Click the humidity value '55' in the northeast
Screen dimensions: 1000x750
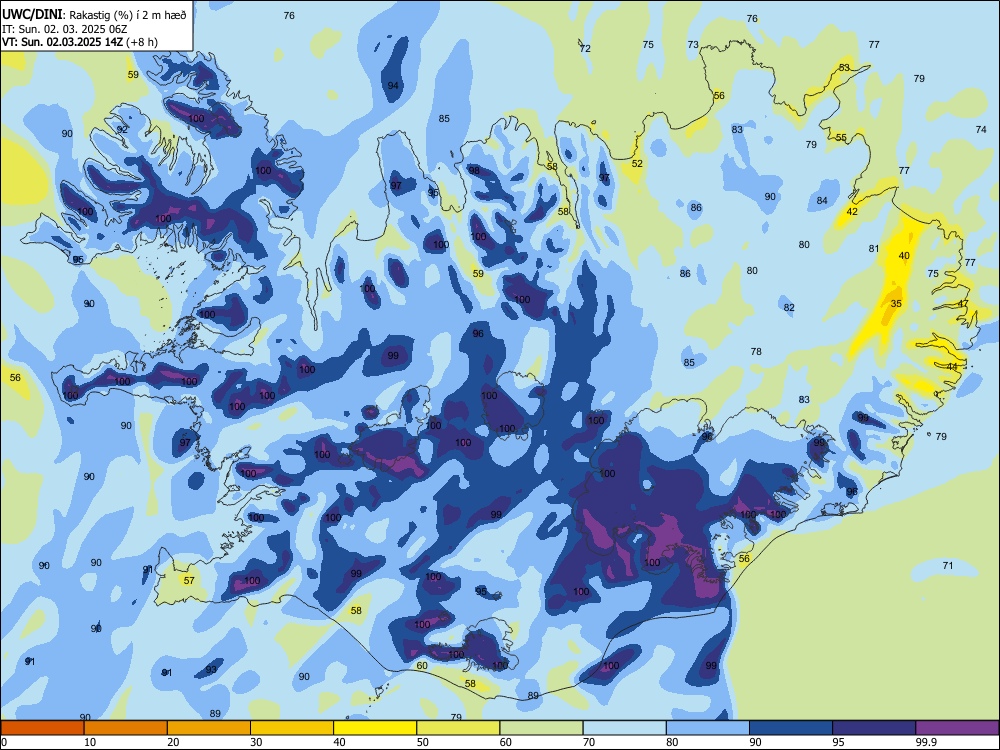tap(841, 137)
